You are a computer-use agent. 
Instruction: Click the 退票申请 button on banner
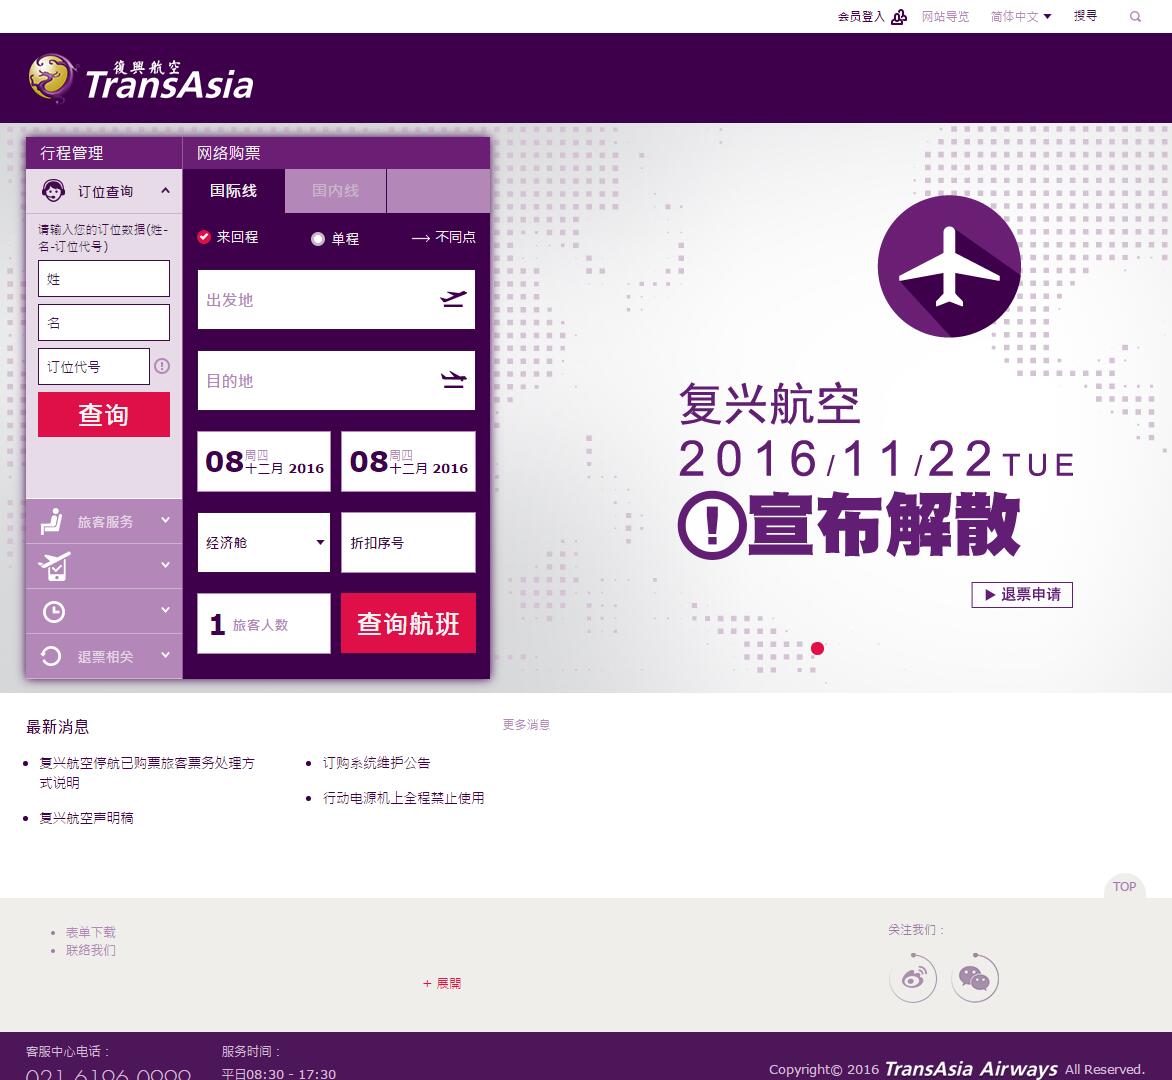pos(1022,595)
